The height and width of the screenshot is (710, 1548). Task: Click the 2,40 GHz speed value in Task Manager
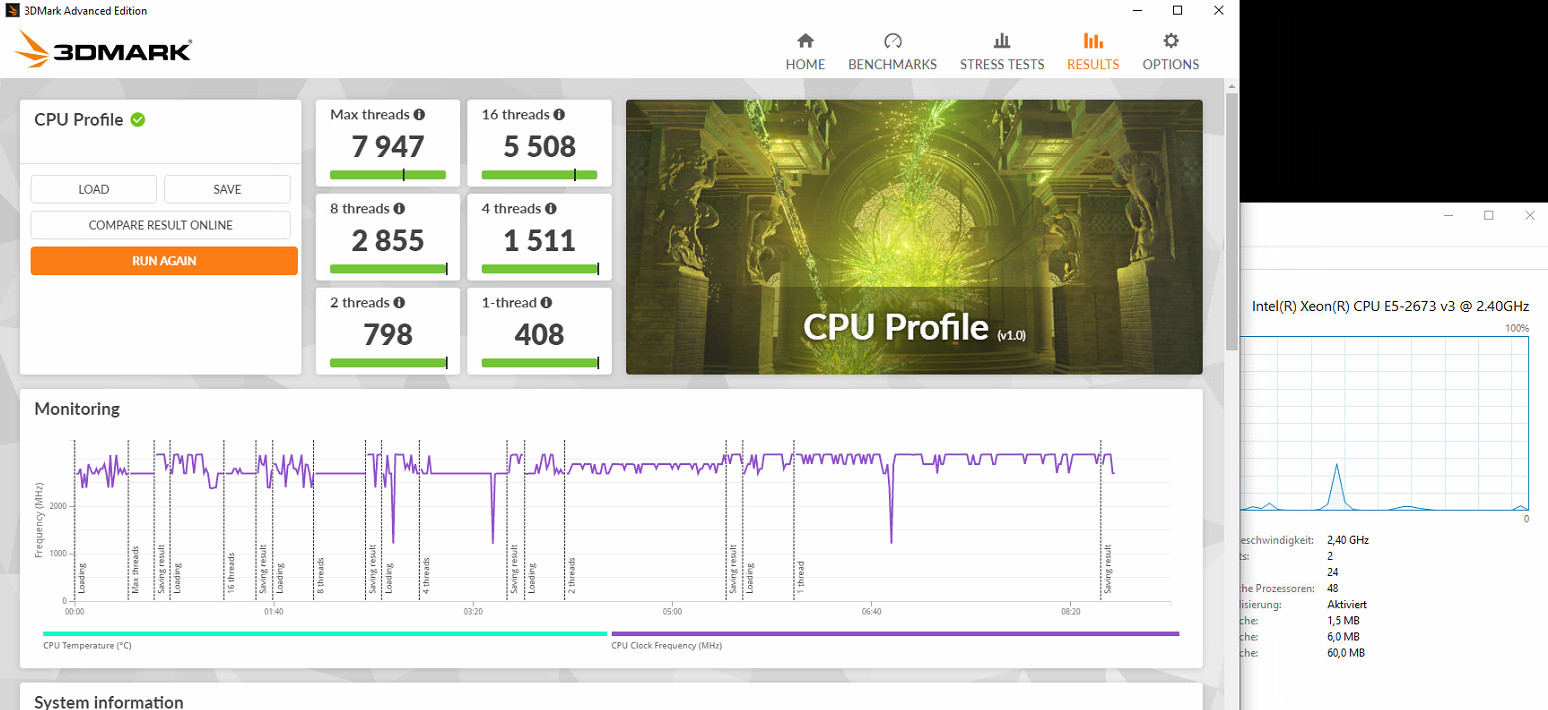point(1348,540)
